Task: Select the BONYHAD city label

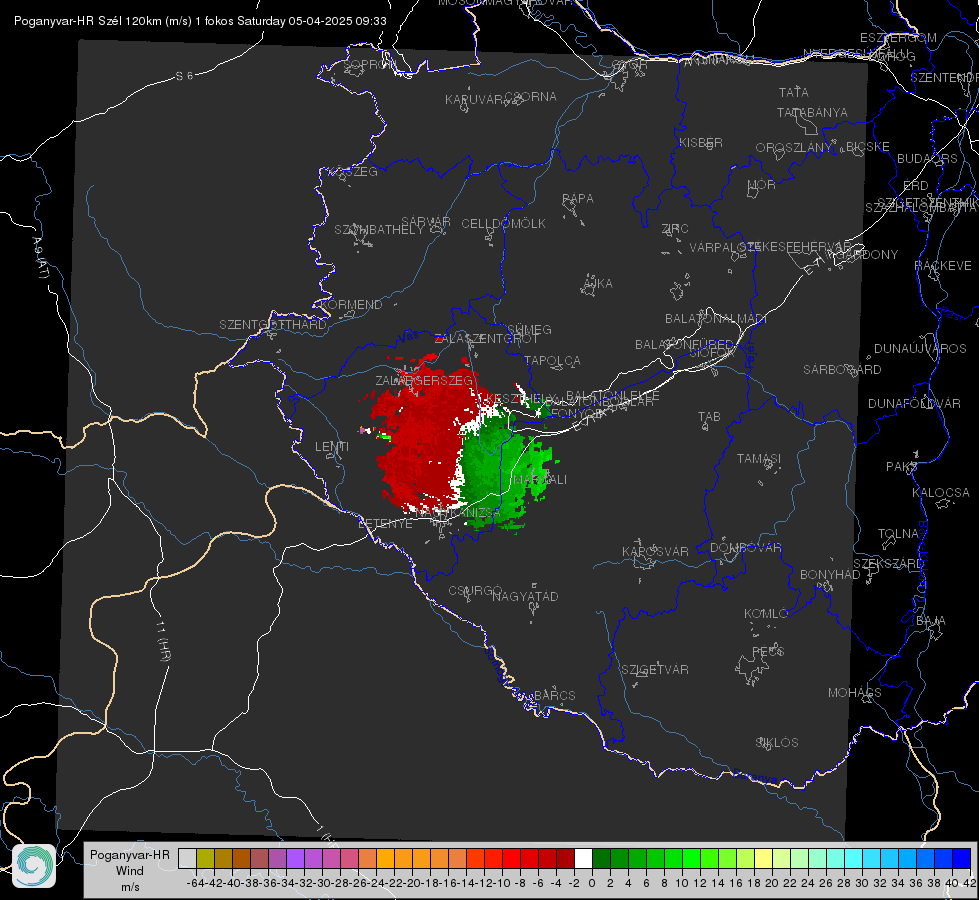Action: tap(830, 575)
